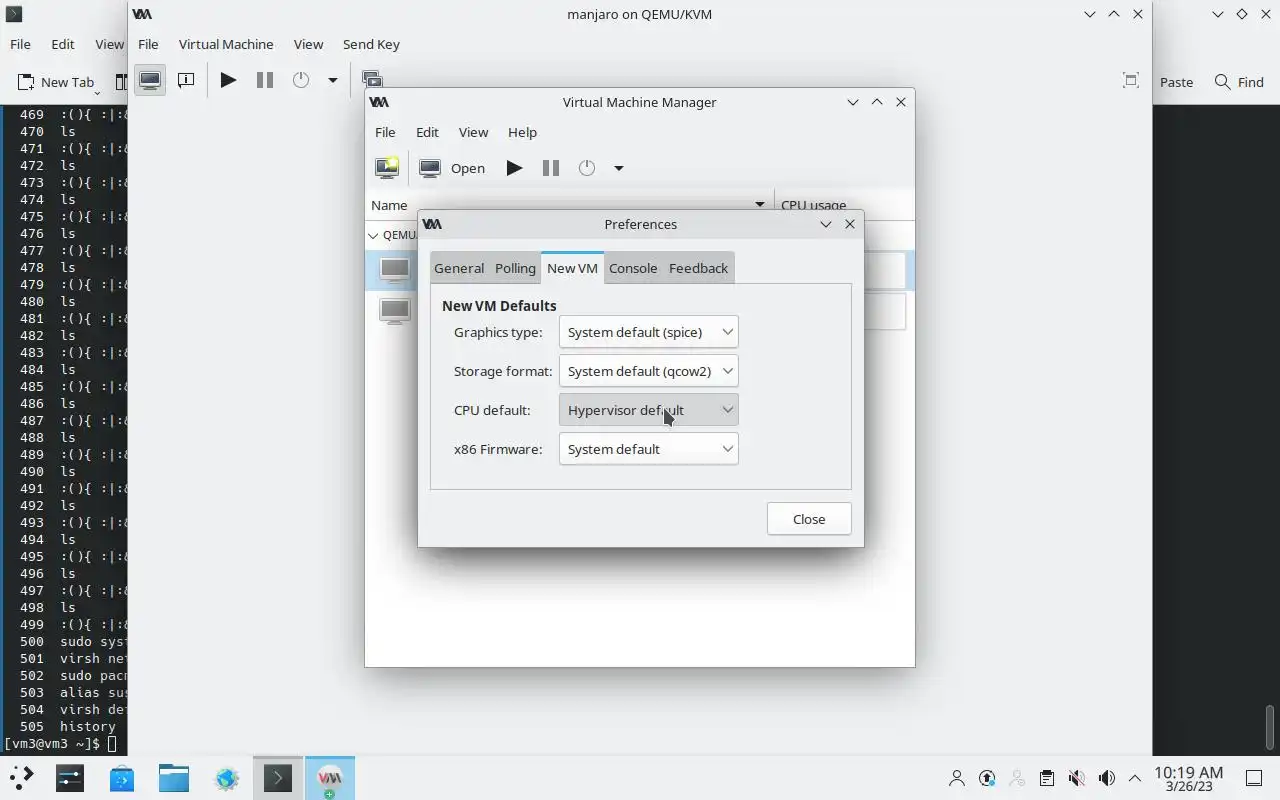Pause the VM from manjaro window toolbar
This screenshot has height=800, width=1280.
coord(265,80)
